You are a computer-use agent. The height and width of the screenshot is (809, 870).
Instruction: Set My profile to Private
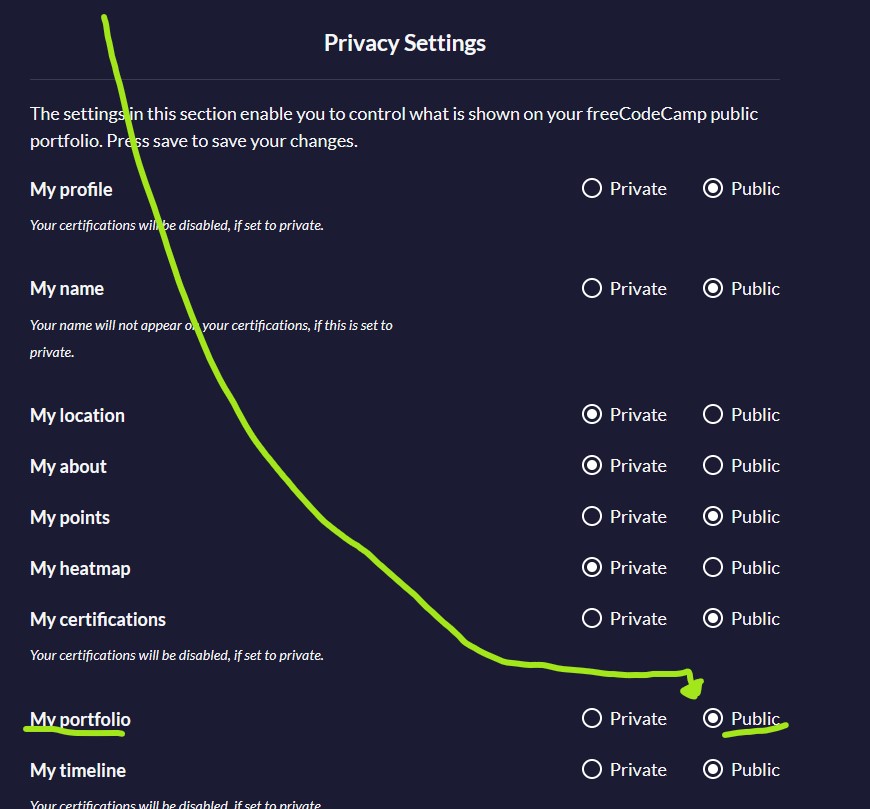[x=591, y=189]
